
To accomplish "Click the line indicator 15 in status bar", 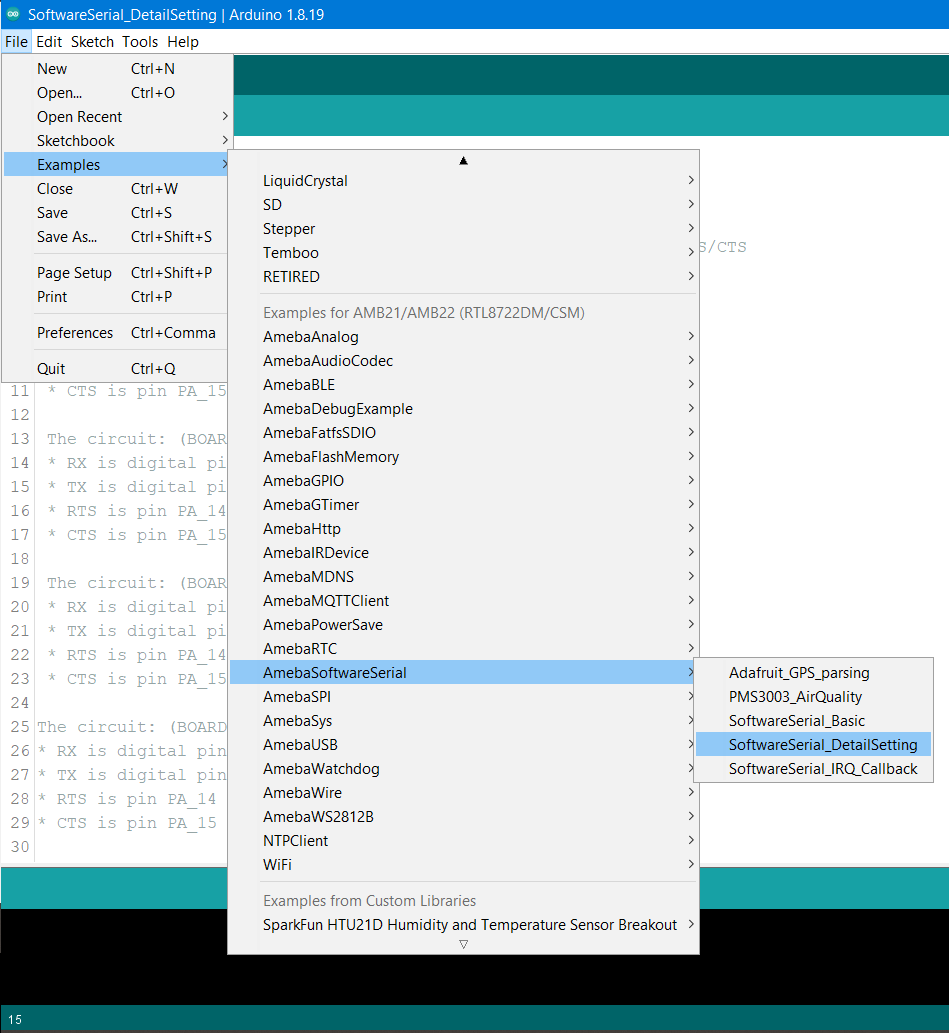I will point(14,1019).
